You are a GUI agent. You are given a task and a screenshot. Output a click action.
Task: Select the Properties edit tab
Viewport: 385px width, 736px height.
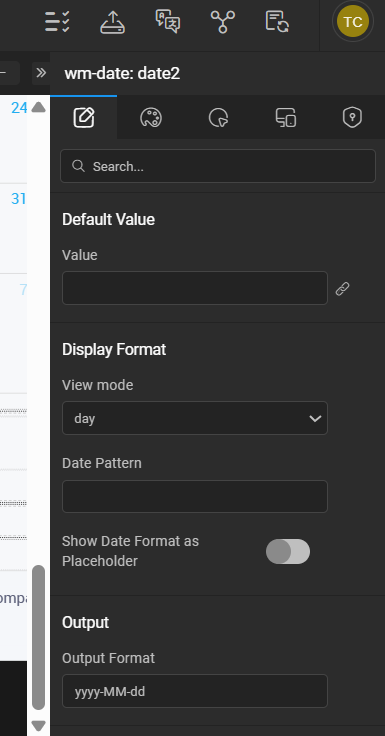(x=84, y=117)
